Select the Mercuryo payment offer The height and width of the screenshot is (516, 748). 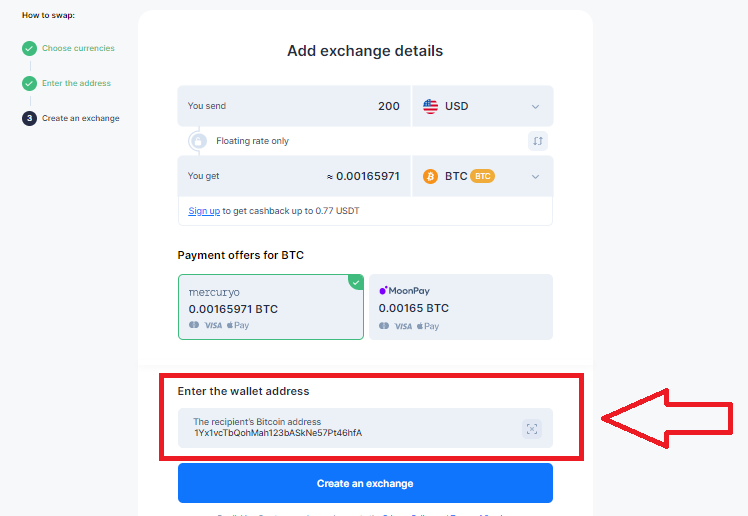coord(271,307)
